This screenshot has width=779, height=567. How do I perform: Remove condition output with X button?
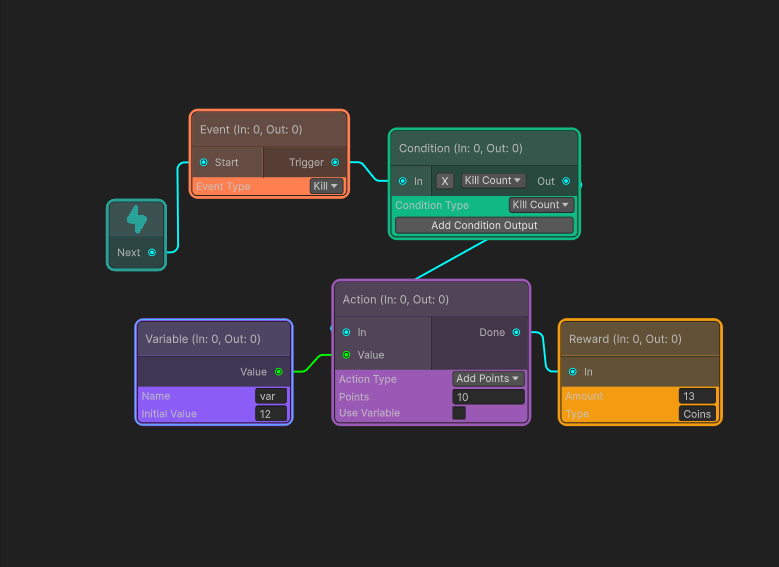pos(445,181)
